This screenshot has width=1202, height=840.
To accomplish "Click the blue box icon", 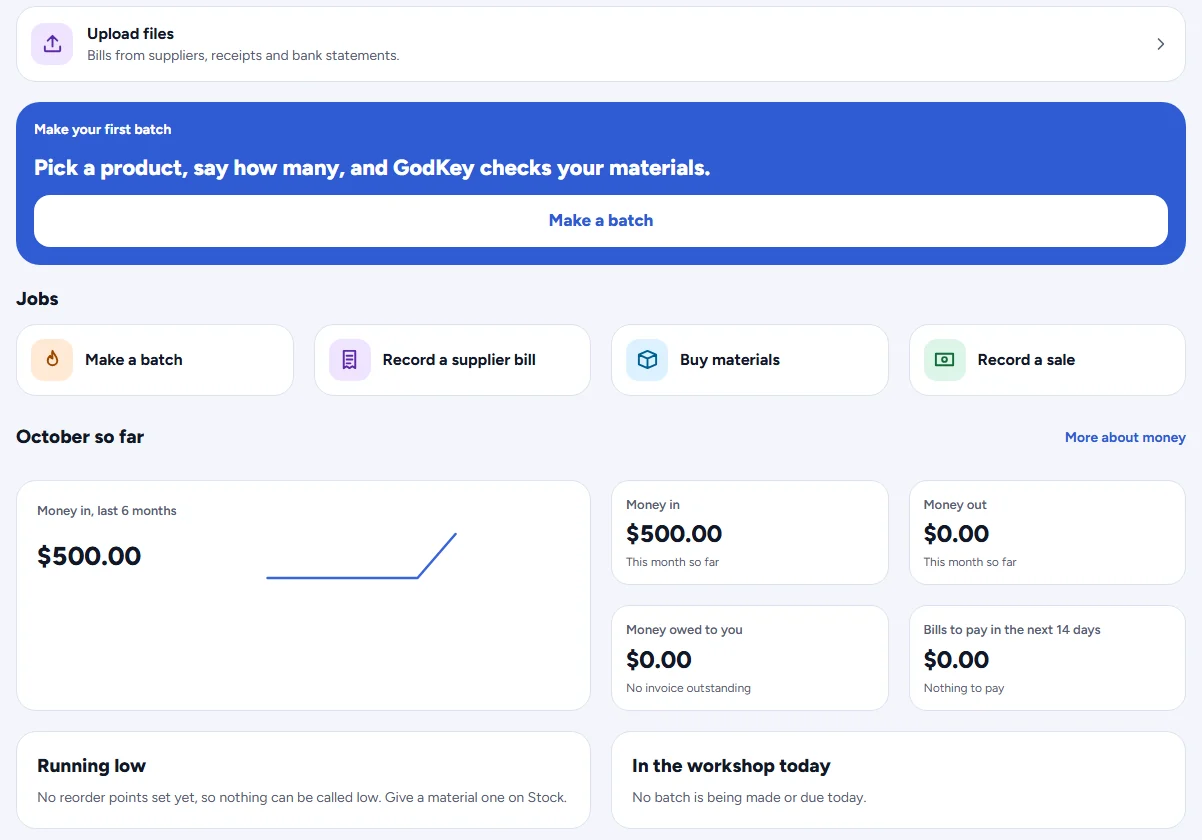I will (x=647, y=360).
